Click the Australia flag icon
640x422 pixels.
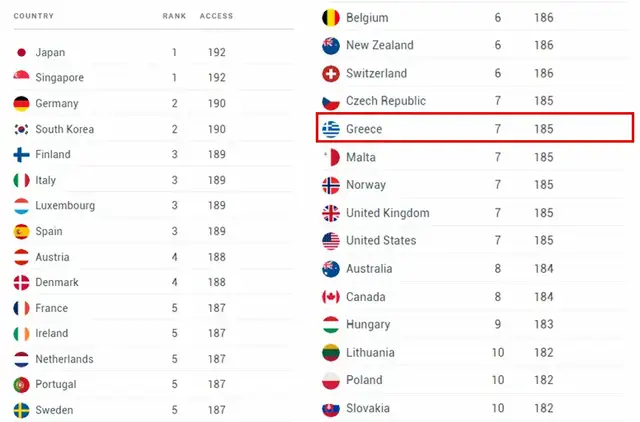pos(331,269)
